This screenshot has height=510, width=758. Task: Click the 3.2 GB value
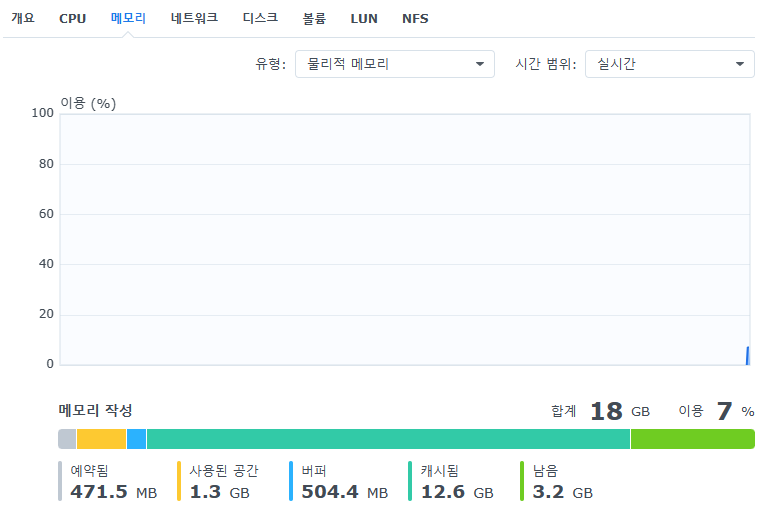pyautogui.click(x=563, y=492)
